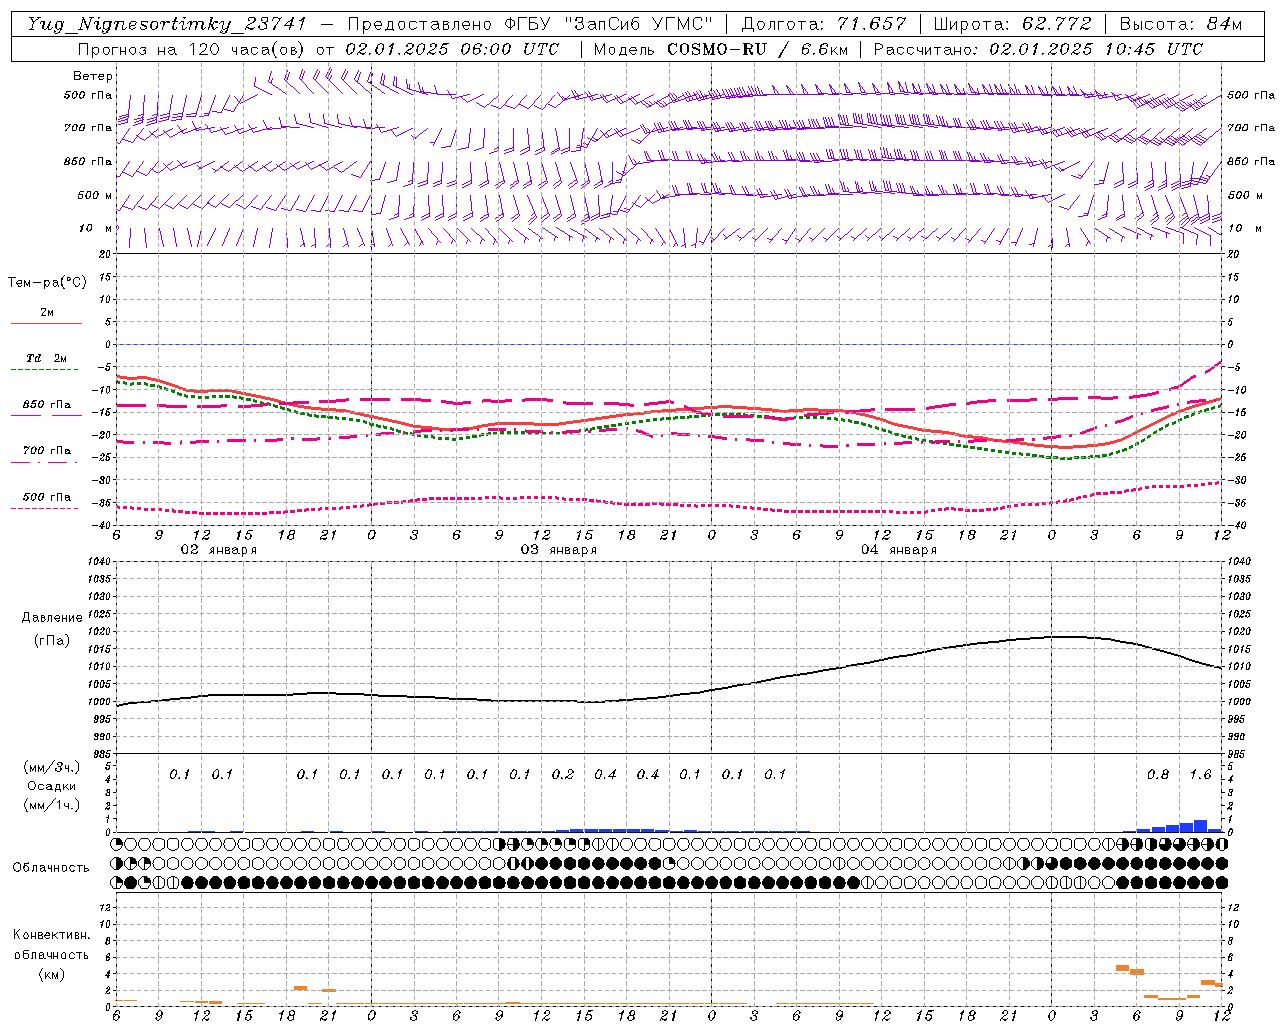Image resolution: width=1280 pixels, height=1024 pixels.
Task: Click the Тем-ра(°C) panel label
Action: click(47, 283)
